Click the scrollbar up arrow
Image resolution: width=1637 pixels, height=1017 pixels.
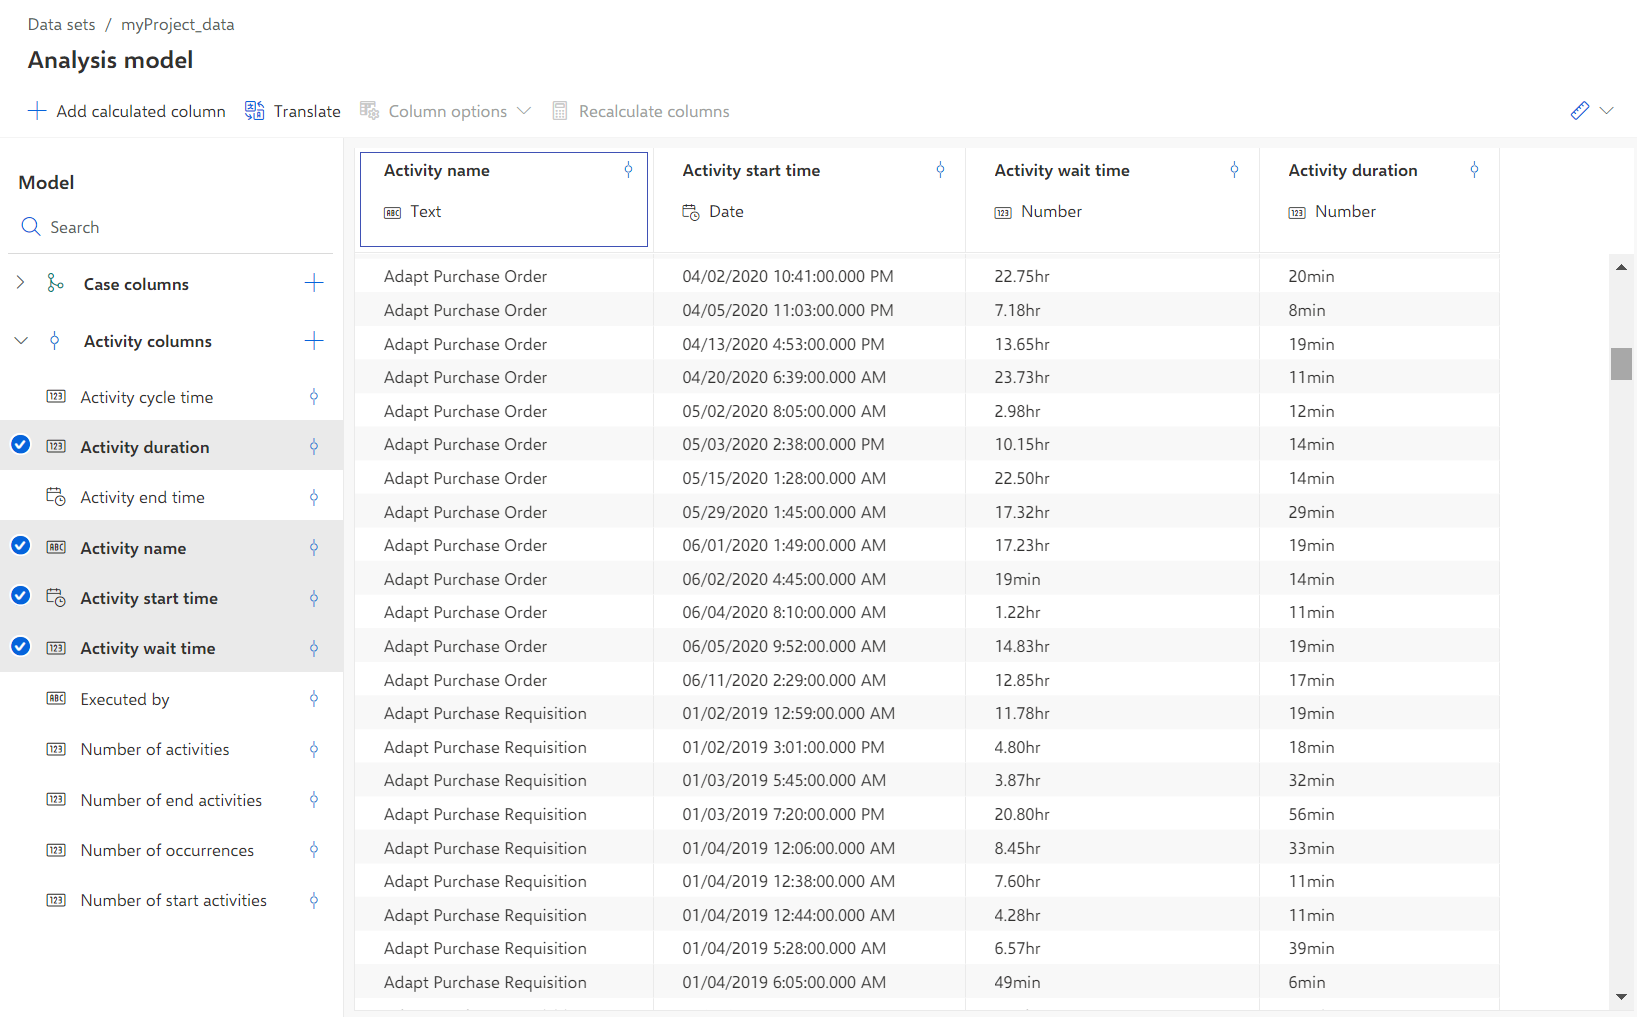tap(1621, 267)
